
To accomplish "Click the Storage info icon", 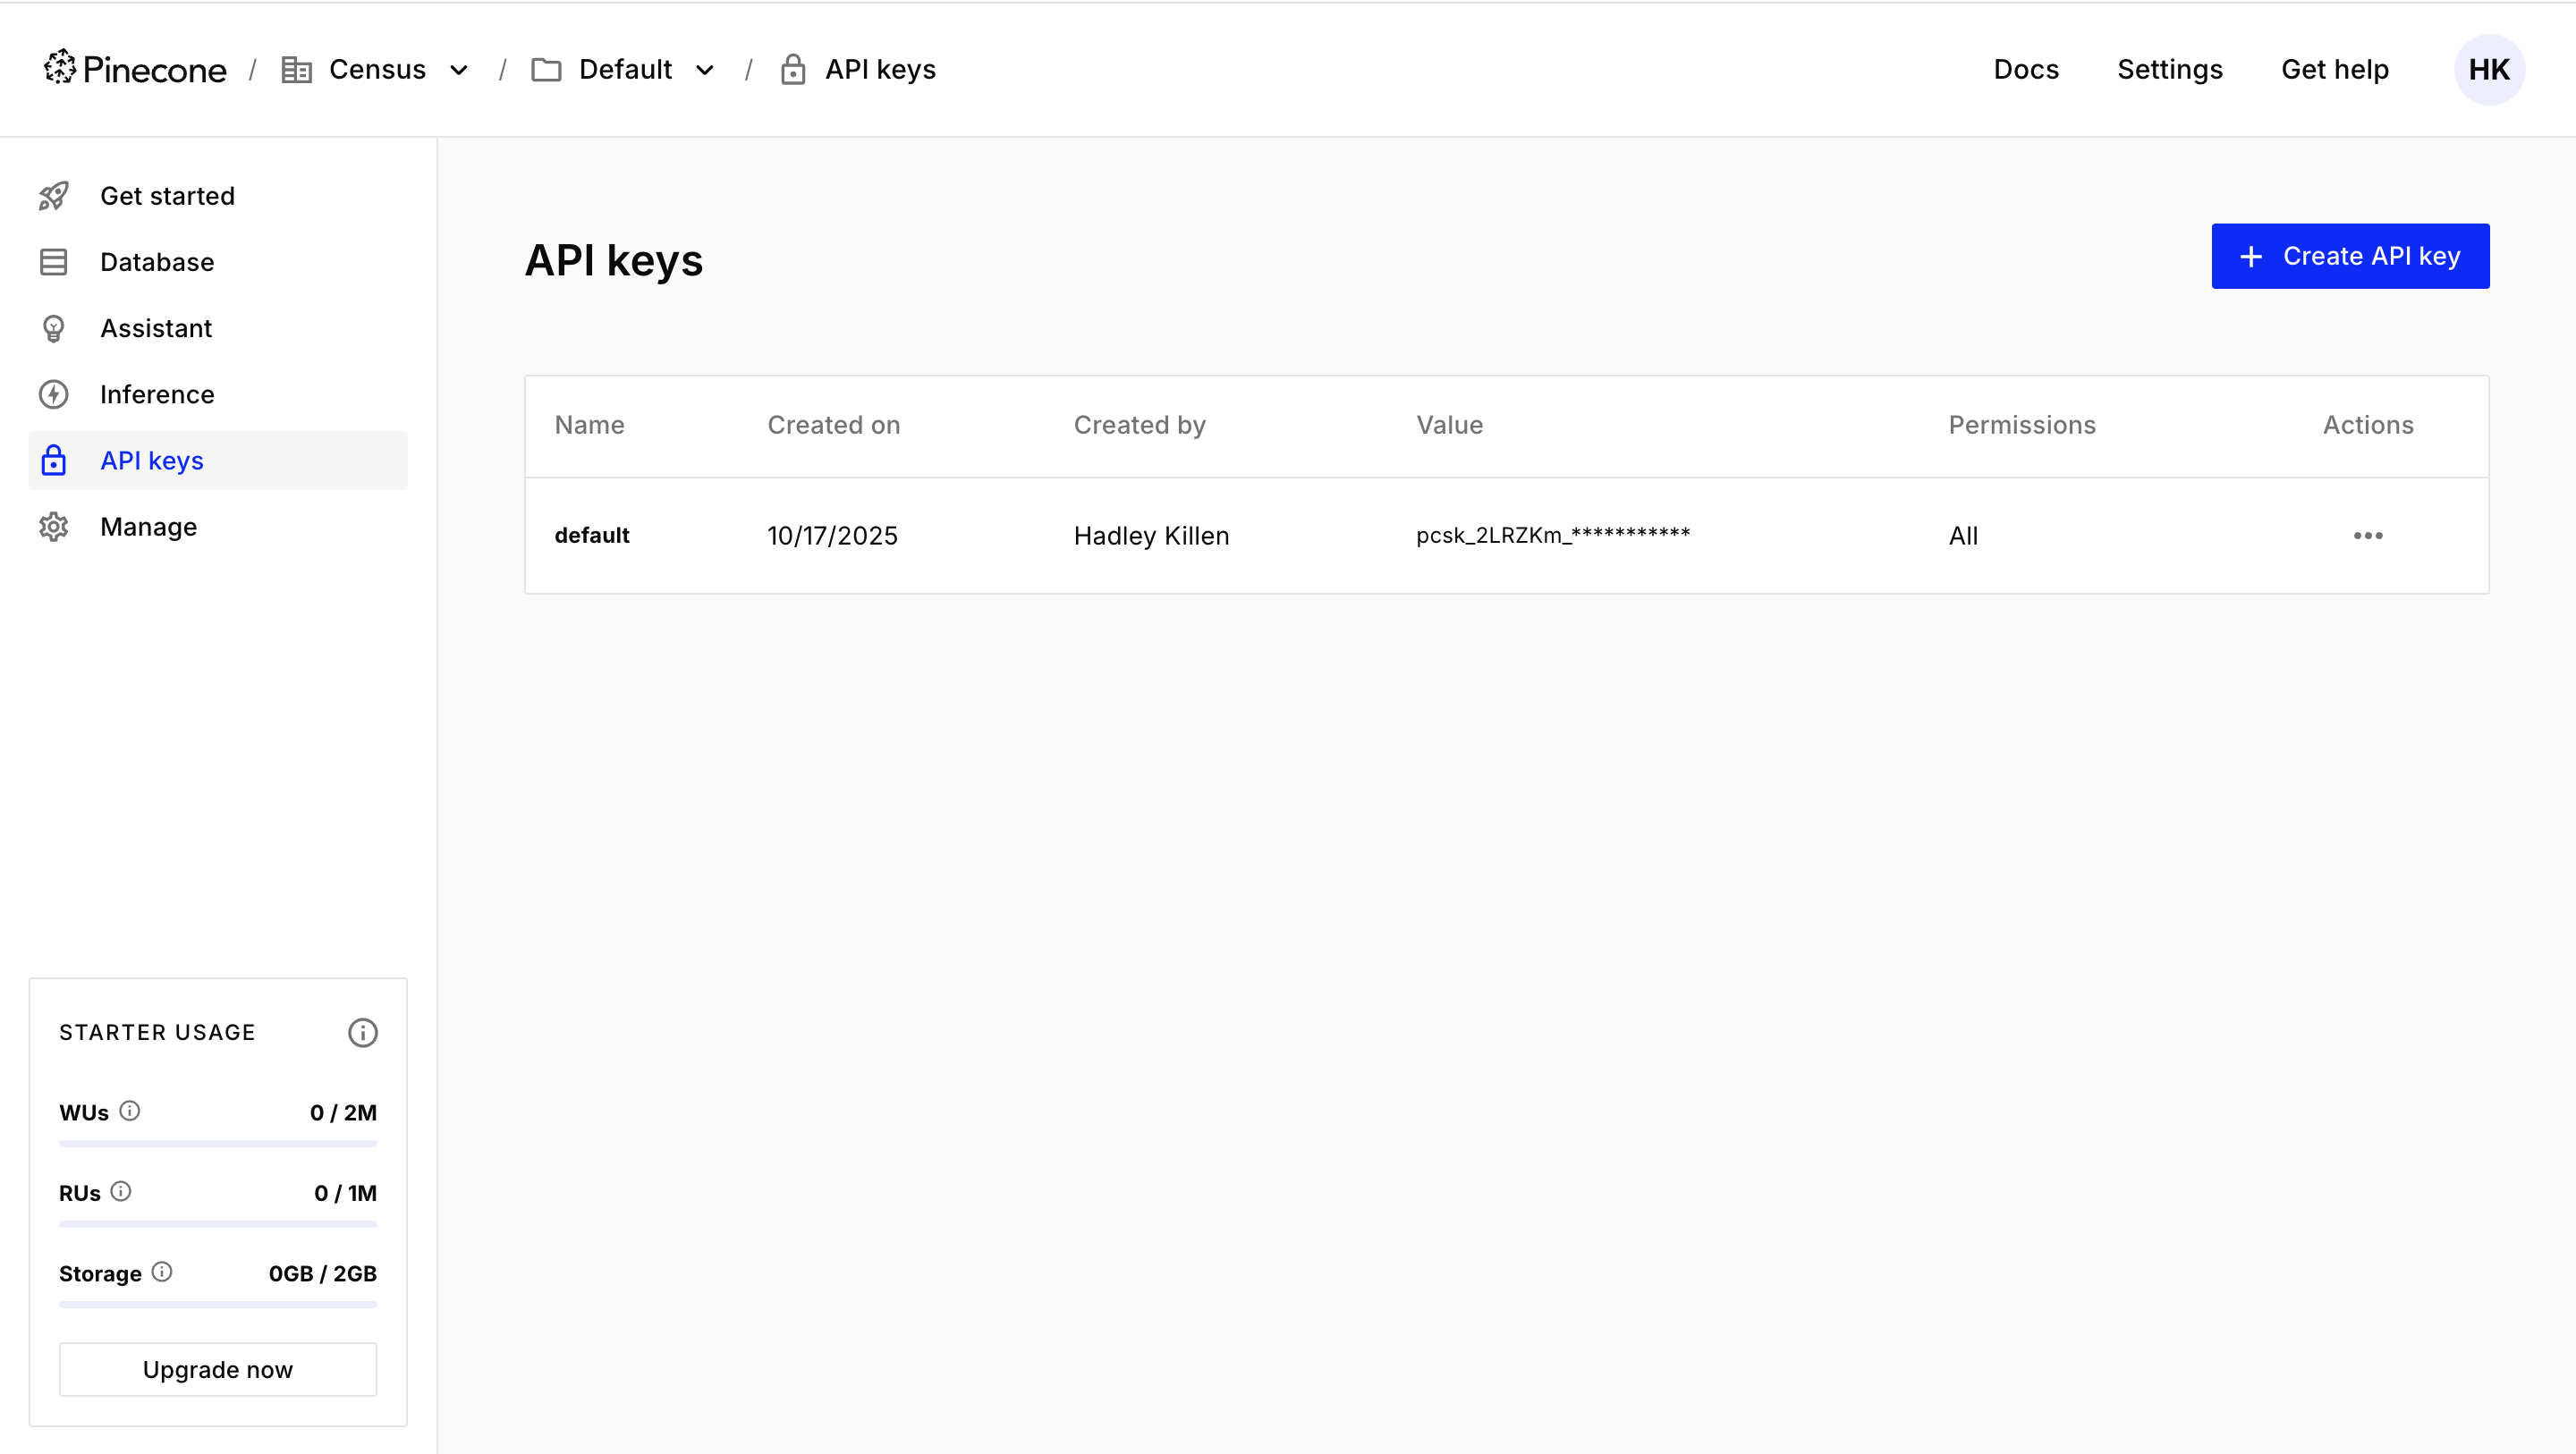I will tap(162, 1272).
